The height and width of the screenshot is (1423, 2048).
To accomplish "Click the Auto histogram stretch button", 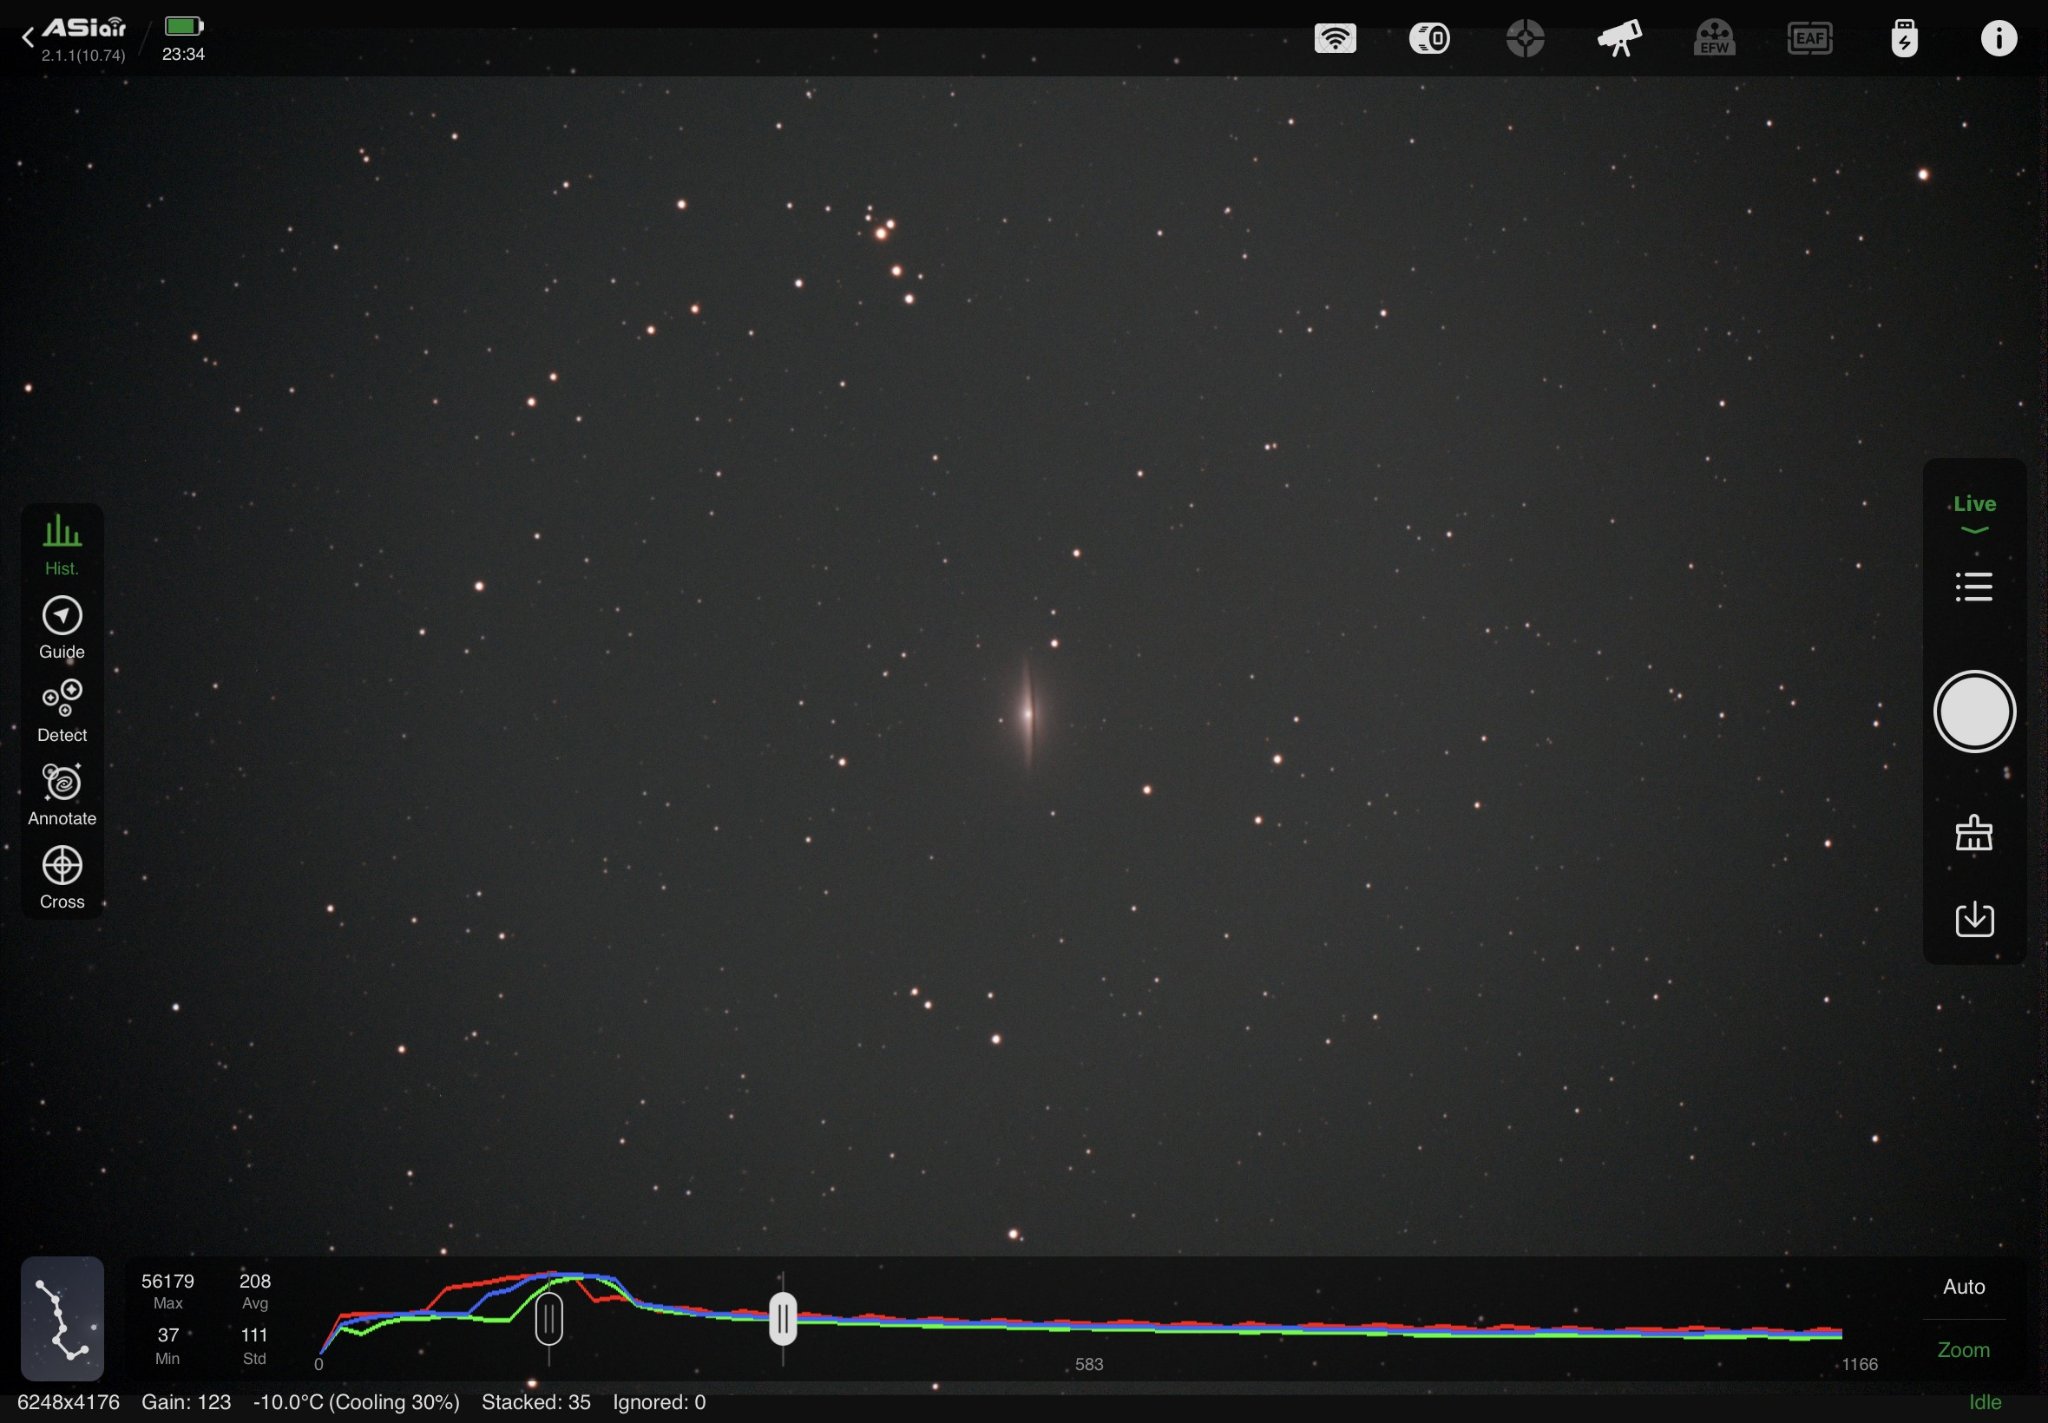I will click(1963, 1287).
